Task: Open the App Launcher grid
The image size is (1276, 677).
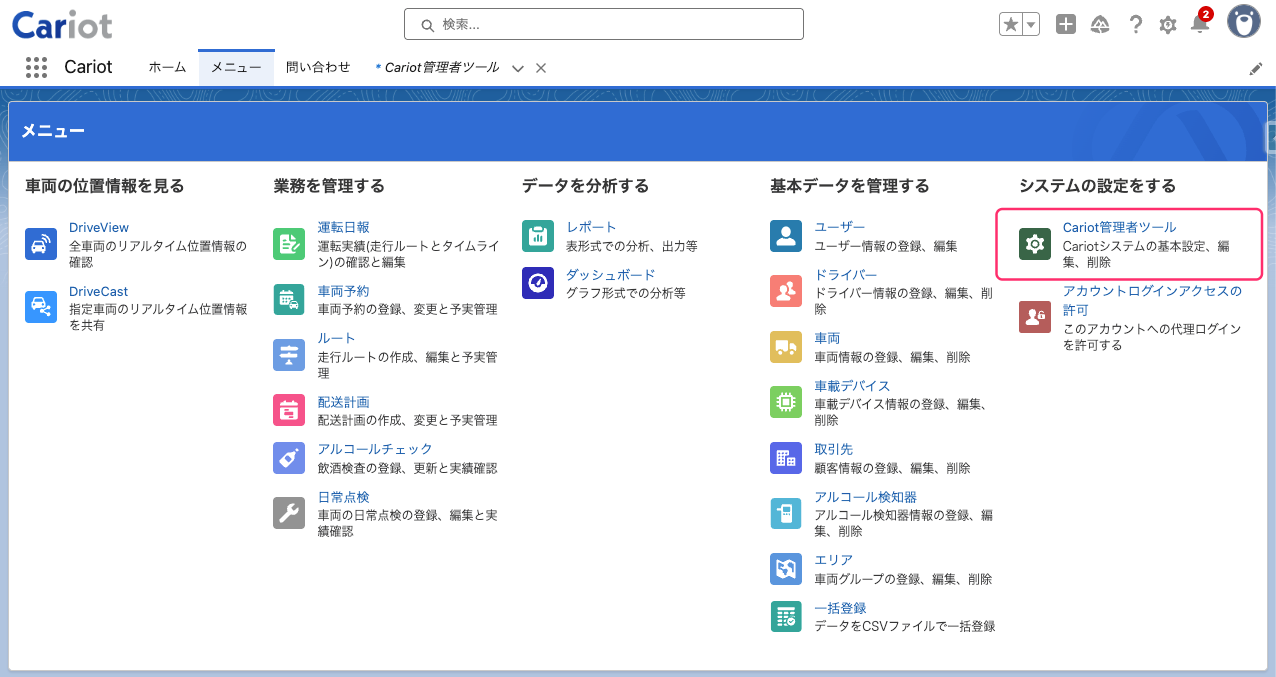Action: coord(37,67)
